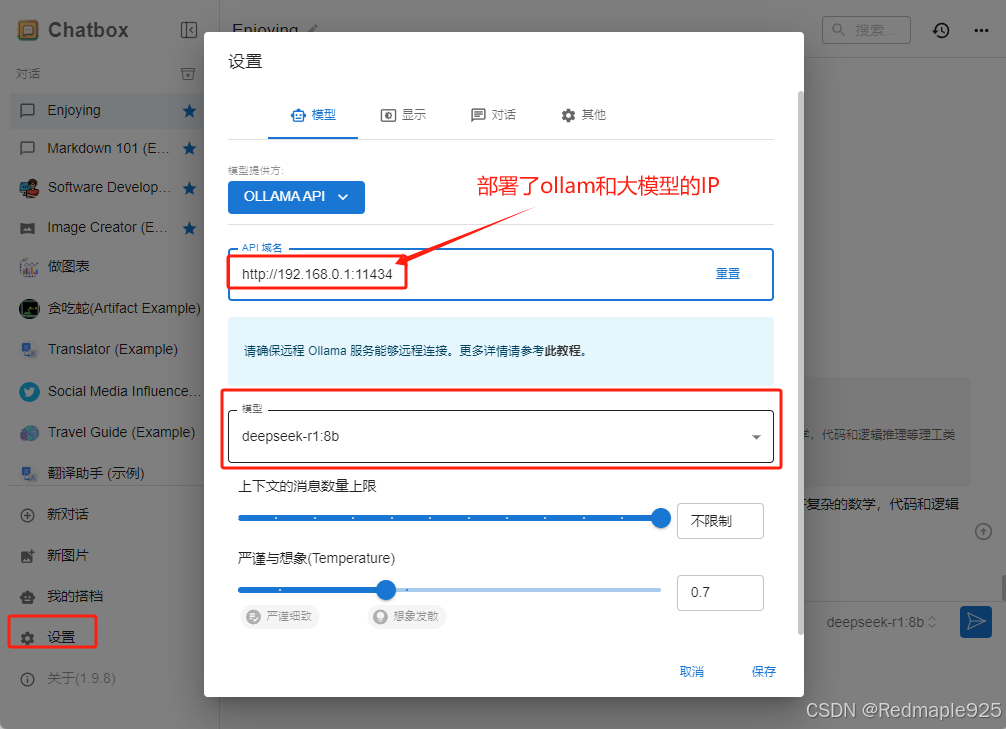Open model selector deepseek-r1:8b in chat
This screenshot has width=1006, height=729.
[x=881, y=622]
